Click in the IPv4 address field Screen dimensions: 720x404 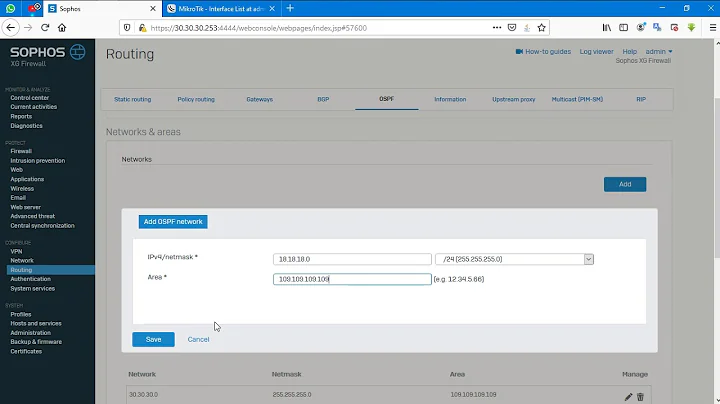(352, 259)
